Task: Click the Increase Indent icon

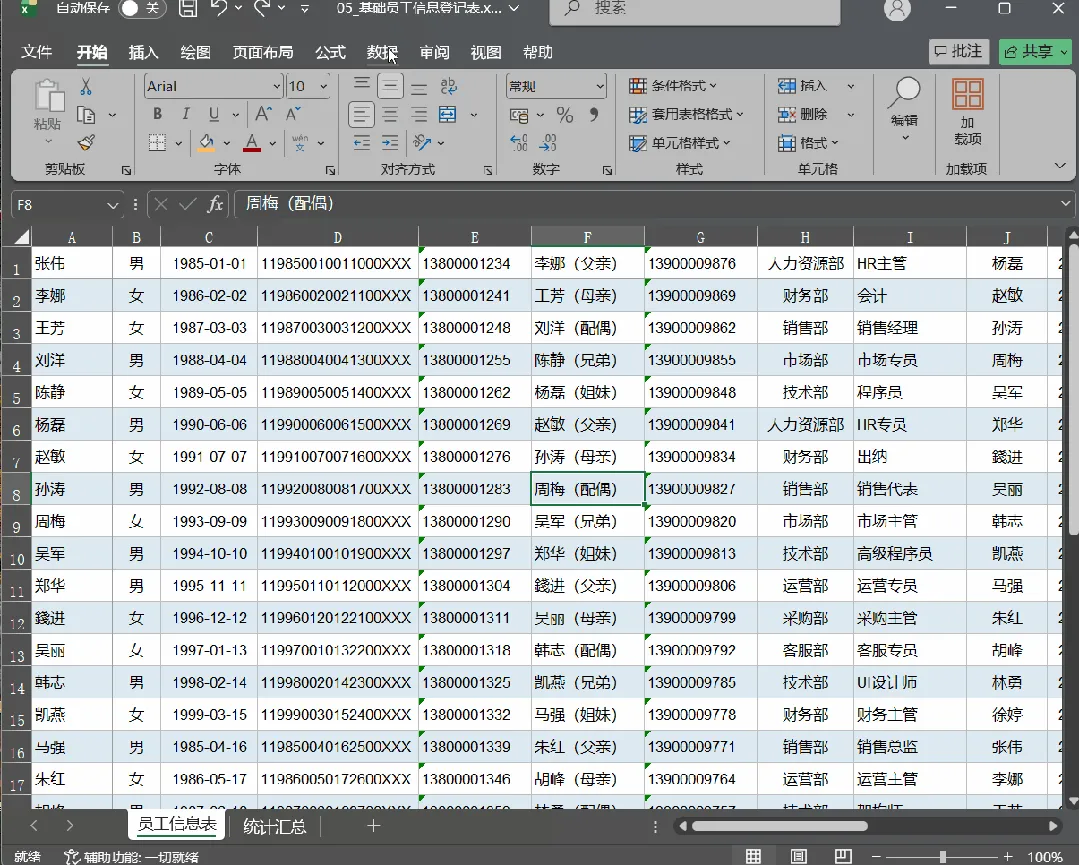Action: 390,143
